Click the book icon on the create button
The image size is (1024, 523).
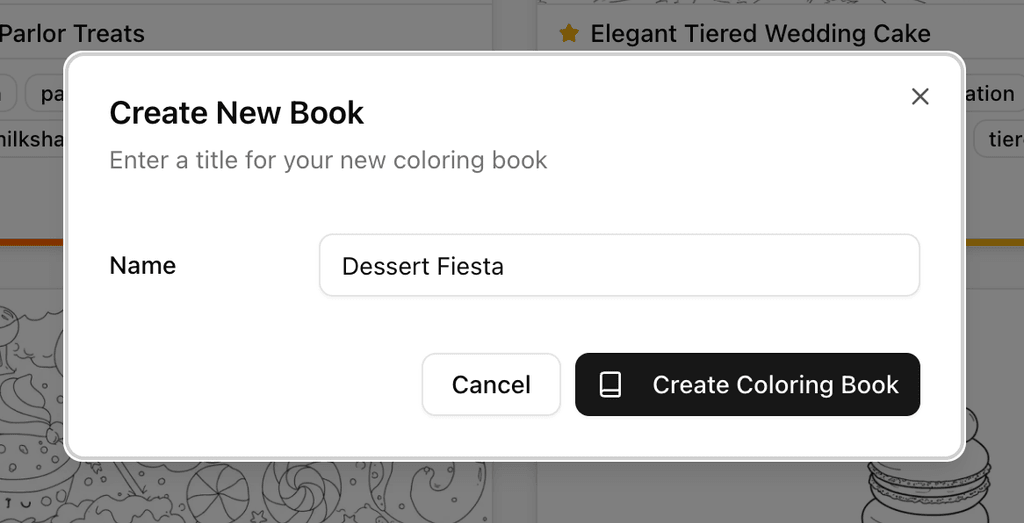[610, 385]
